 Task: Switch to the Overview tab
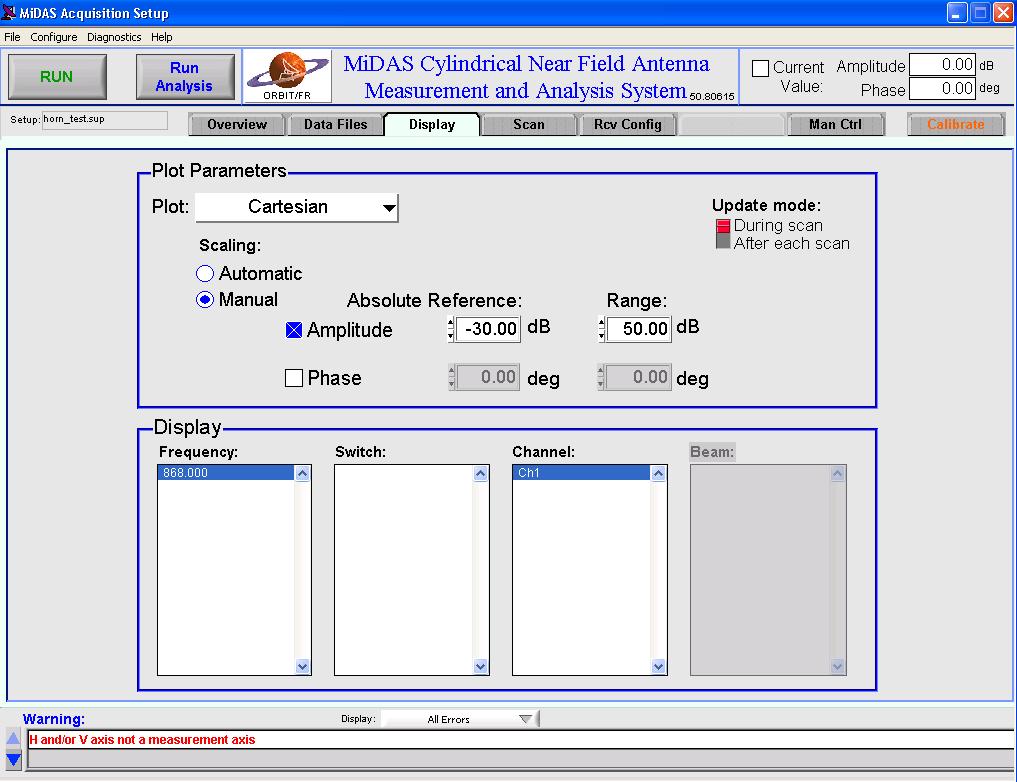[237, 124]
